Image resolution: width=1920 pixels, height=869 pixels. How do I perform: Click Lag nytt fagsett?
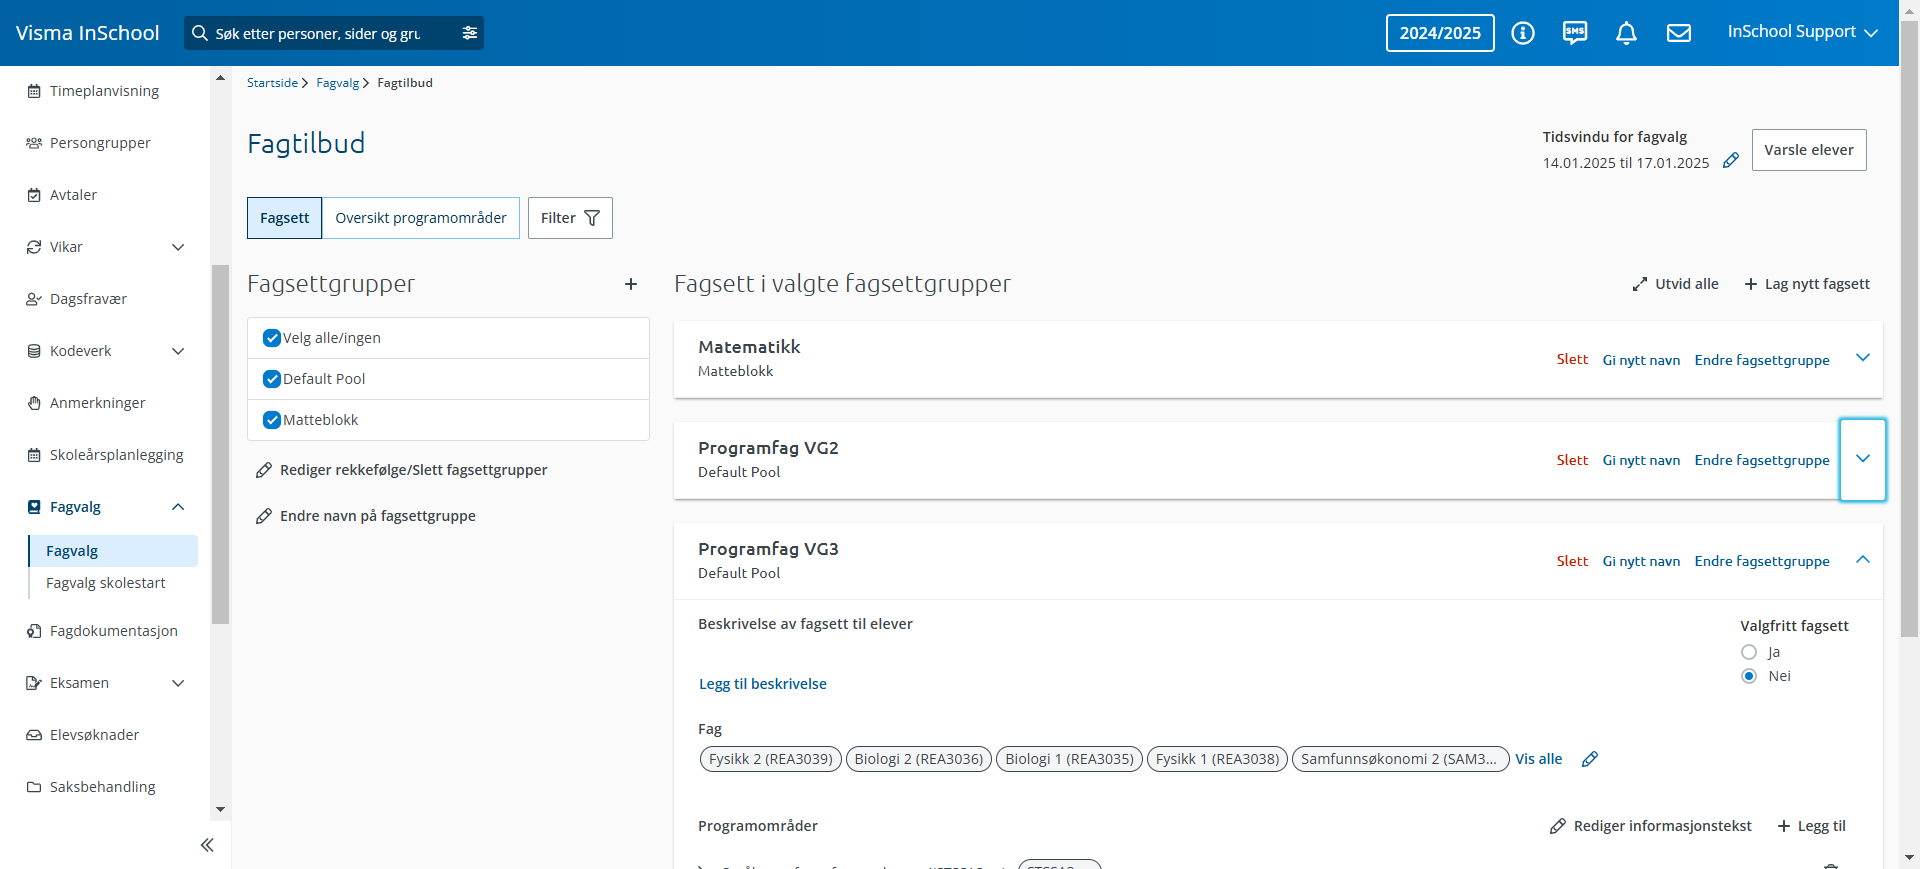point(1807,284)
